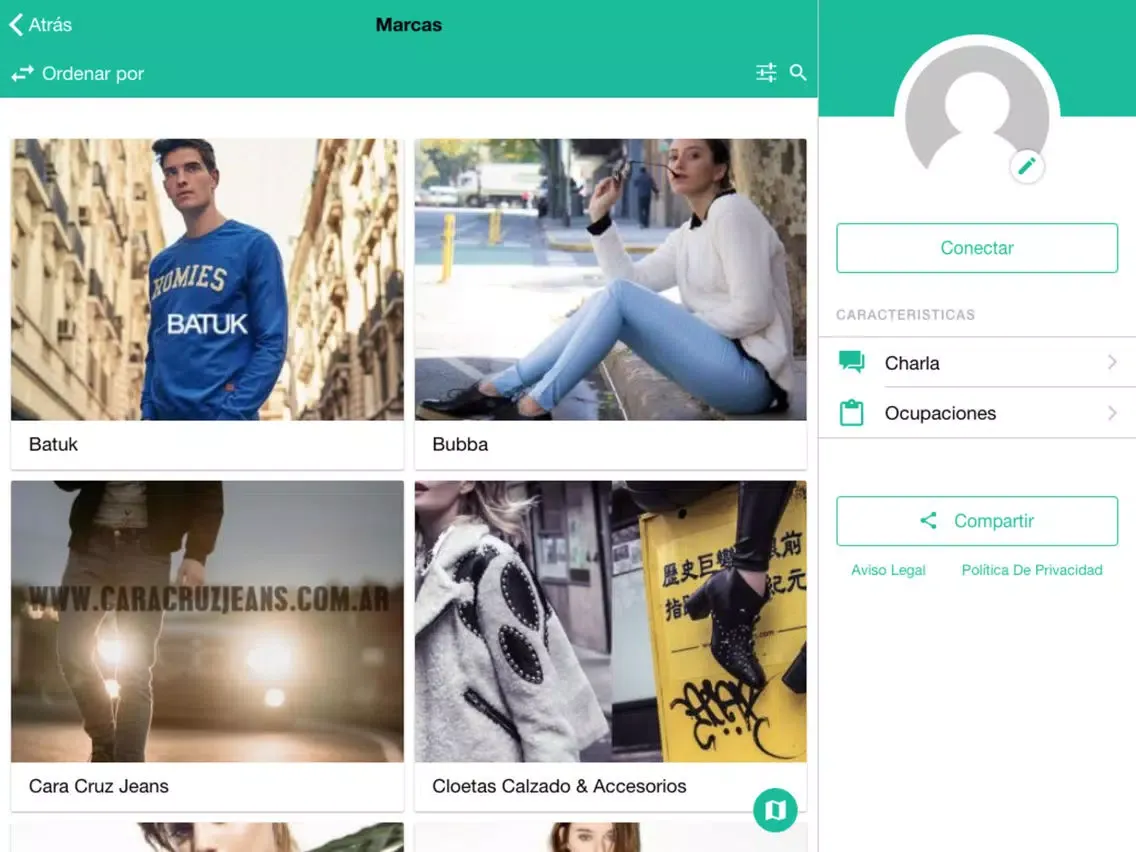
Task: Open the Ordenar por sort icon
Action: (22, 73)
